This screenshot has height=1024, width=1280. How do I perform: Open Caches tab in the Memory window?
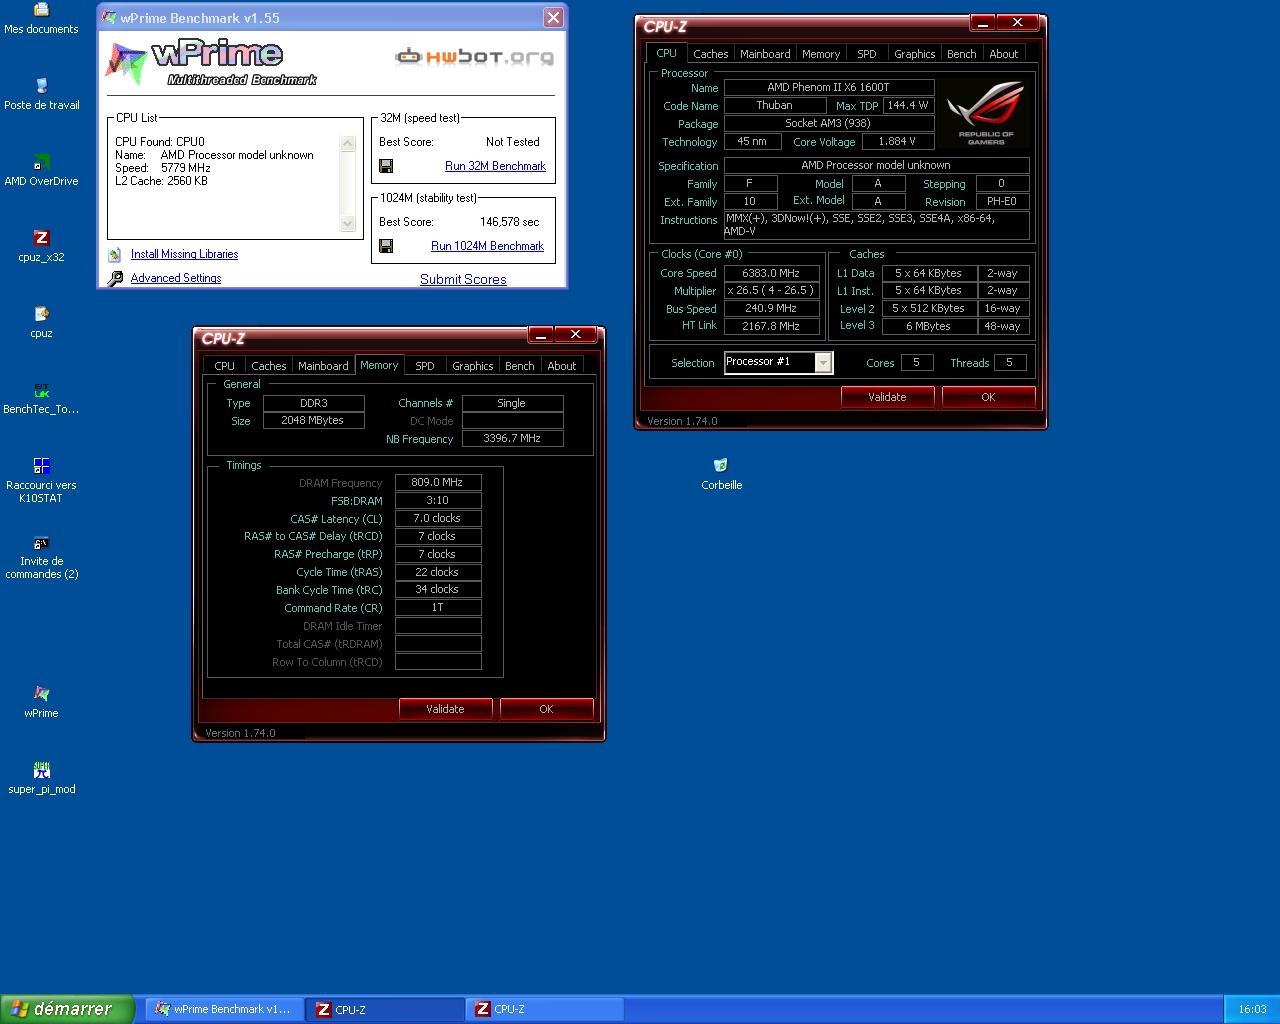(268, 366)
